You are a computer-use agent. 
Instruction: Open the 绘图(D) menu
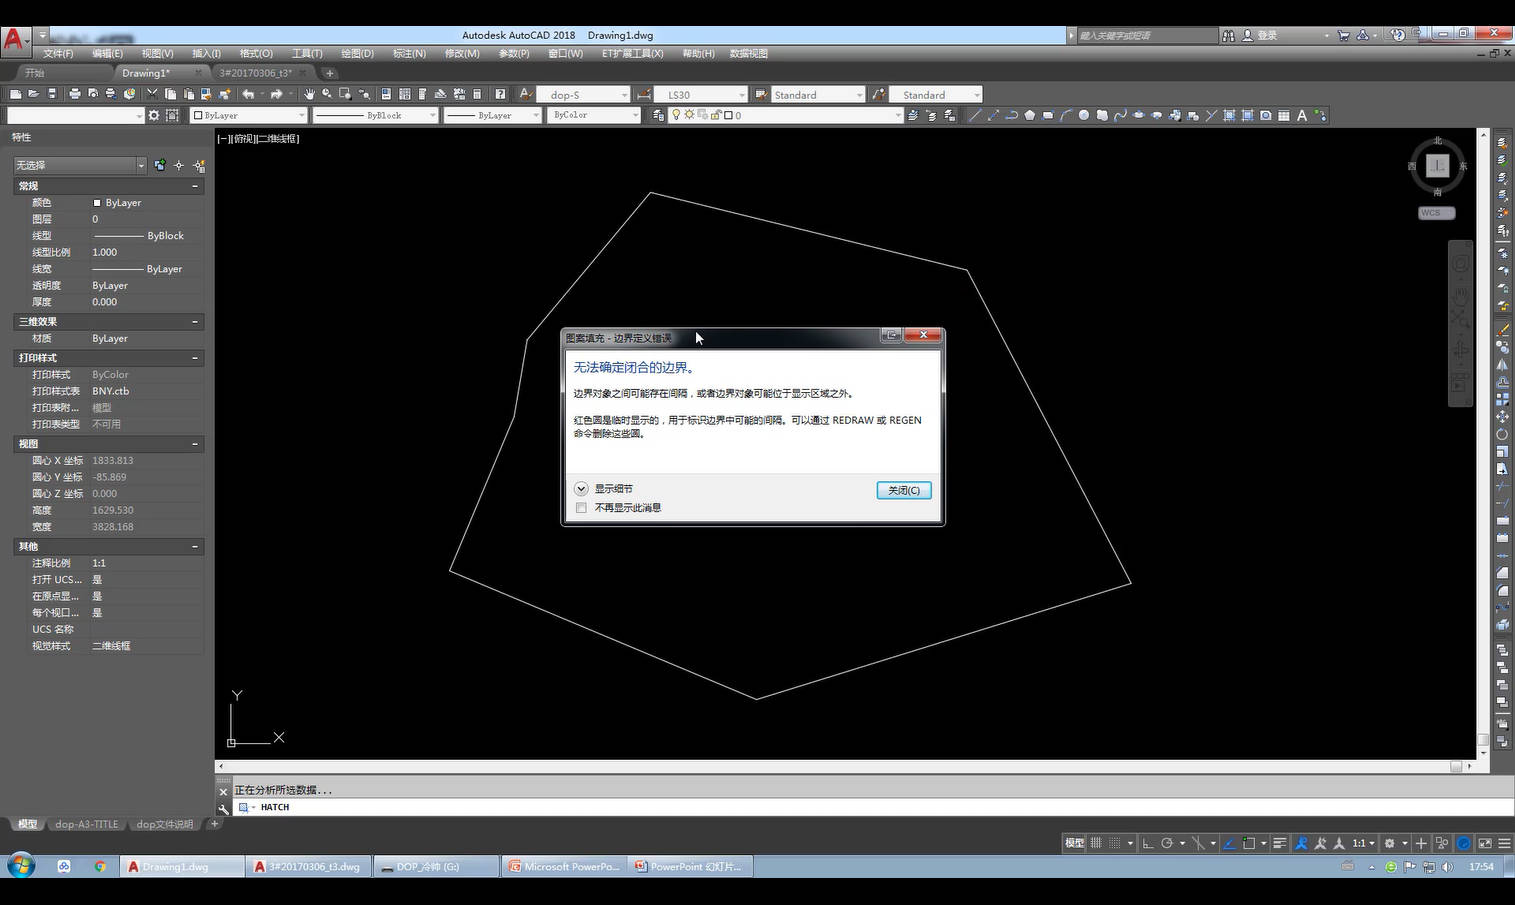357,53
